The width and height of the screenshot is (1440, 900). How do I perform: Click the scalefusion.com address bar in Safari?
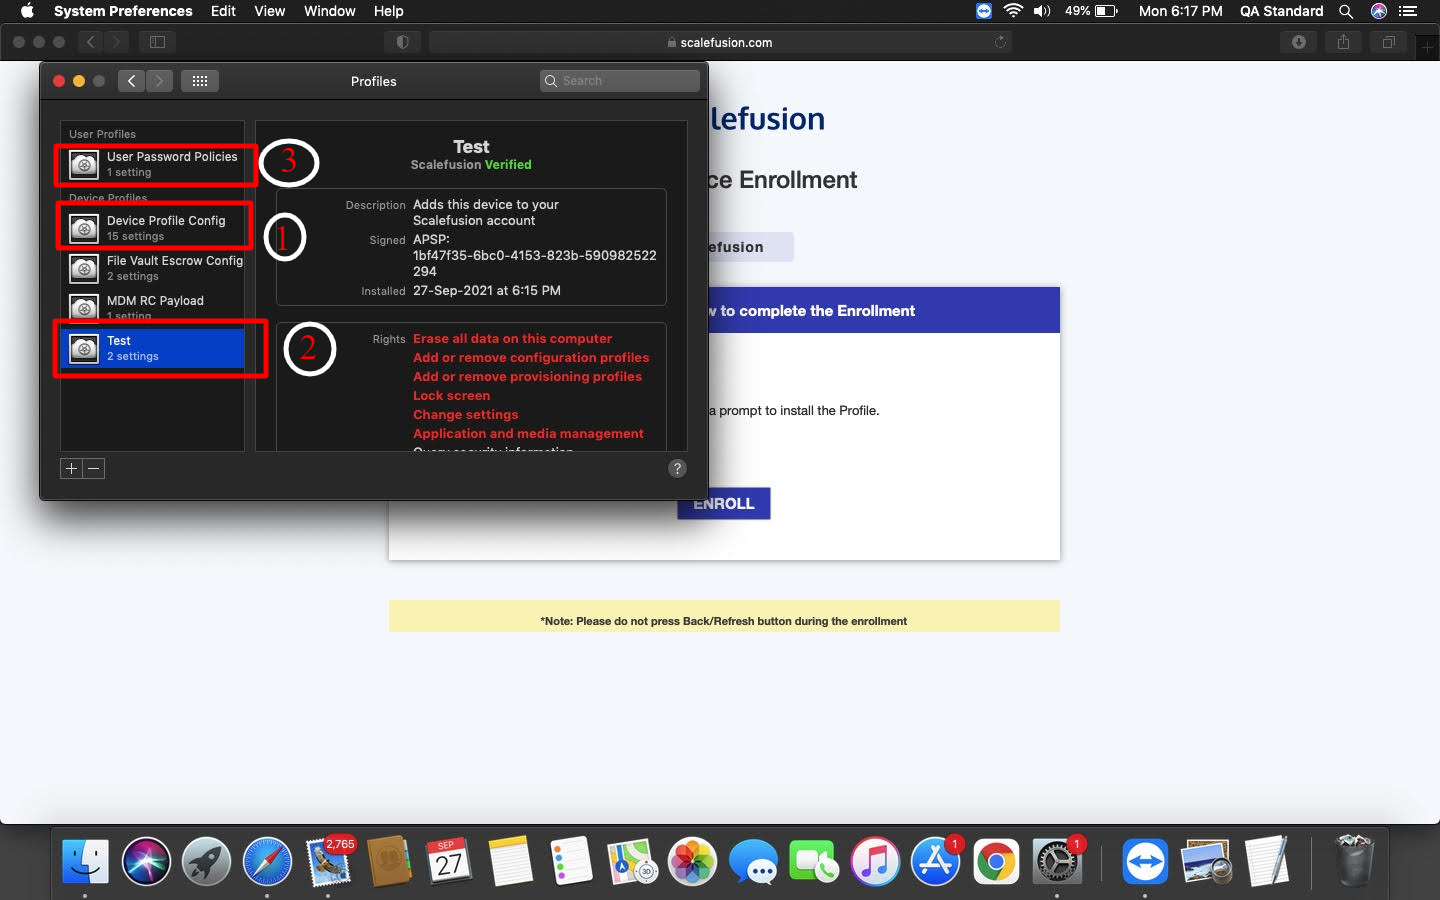[x=720, y=42]
